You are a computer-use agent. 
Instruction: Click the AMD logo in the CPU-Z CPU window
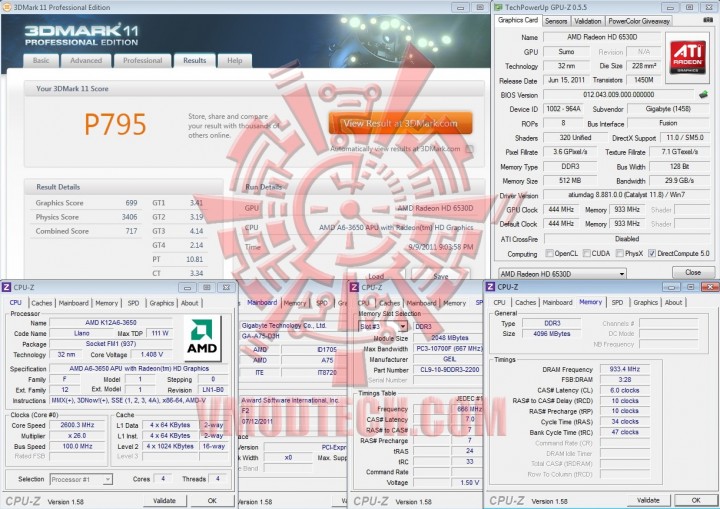tap(202, 338)
